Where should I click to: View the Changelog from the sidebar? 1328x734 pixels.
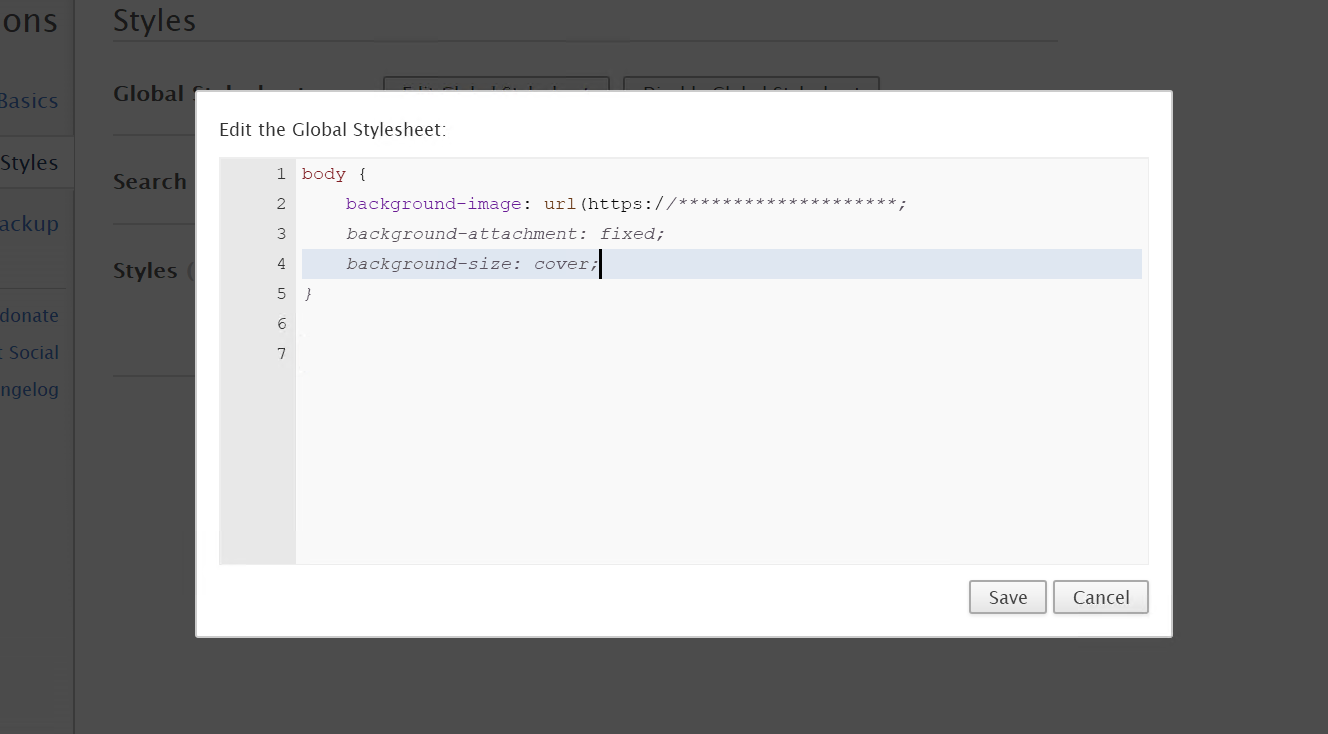(x=30, y=389)
